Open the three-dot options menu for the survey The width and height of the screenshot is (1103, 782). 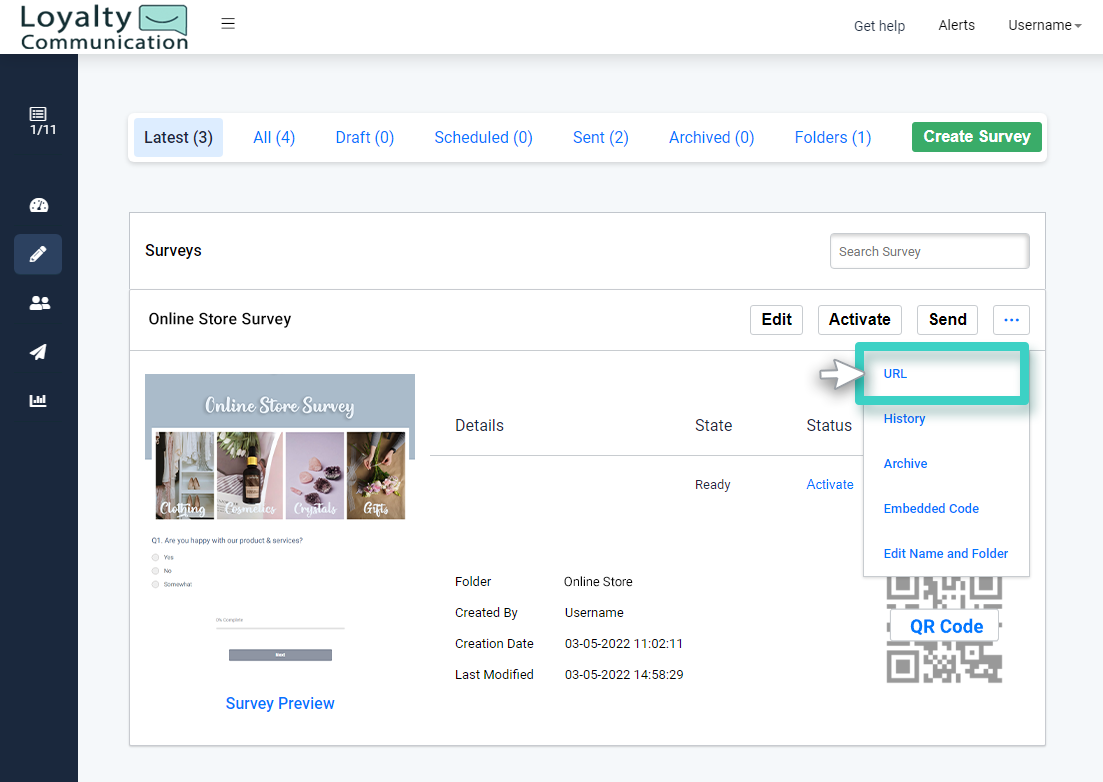pos(1011,319)
